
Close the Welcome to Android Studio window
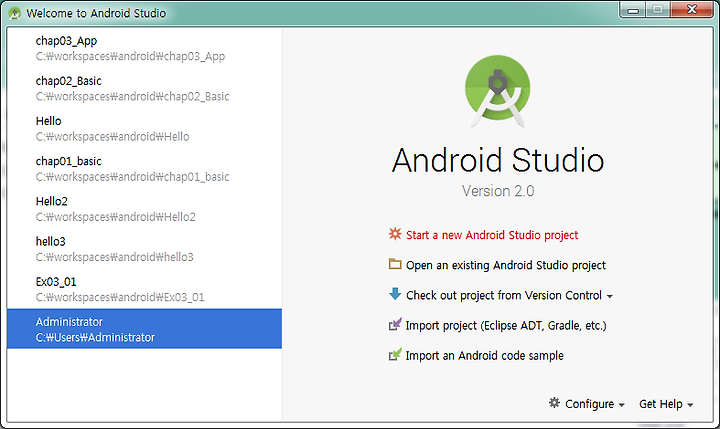[692, 10]
